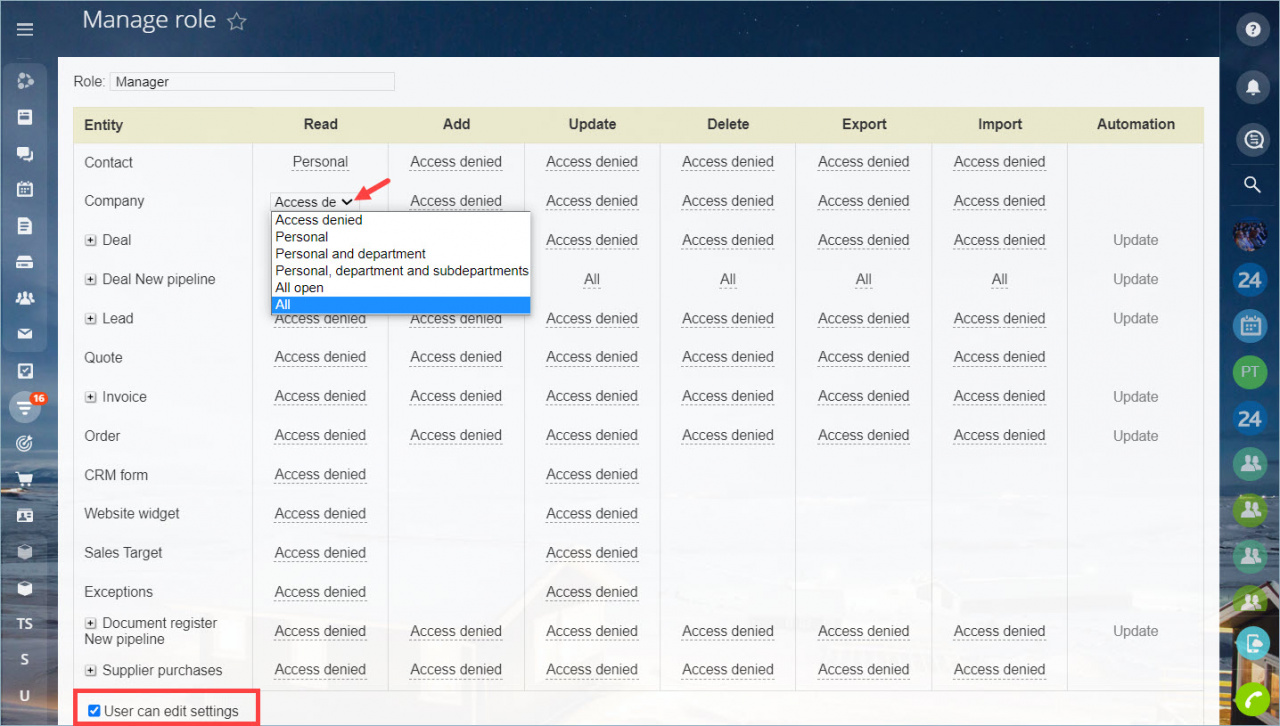Image resolution: width=1280 pixels, height=726 pixels.
Task: Edit Contact Read permission set to Personal
Action: click(x=320, y=162)
